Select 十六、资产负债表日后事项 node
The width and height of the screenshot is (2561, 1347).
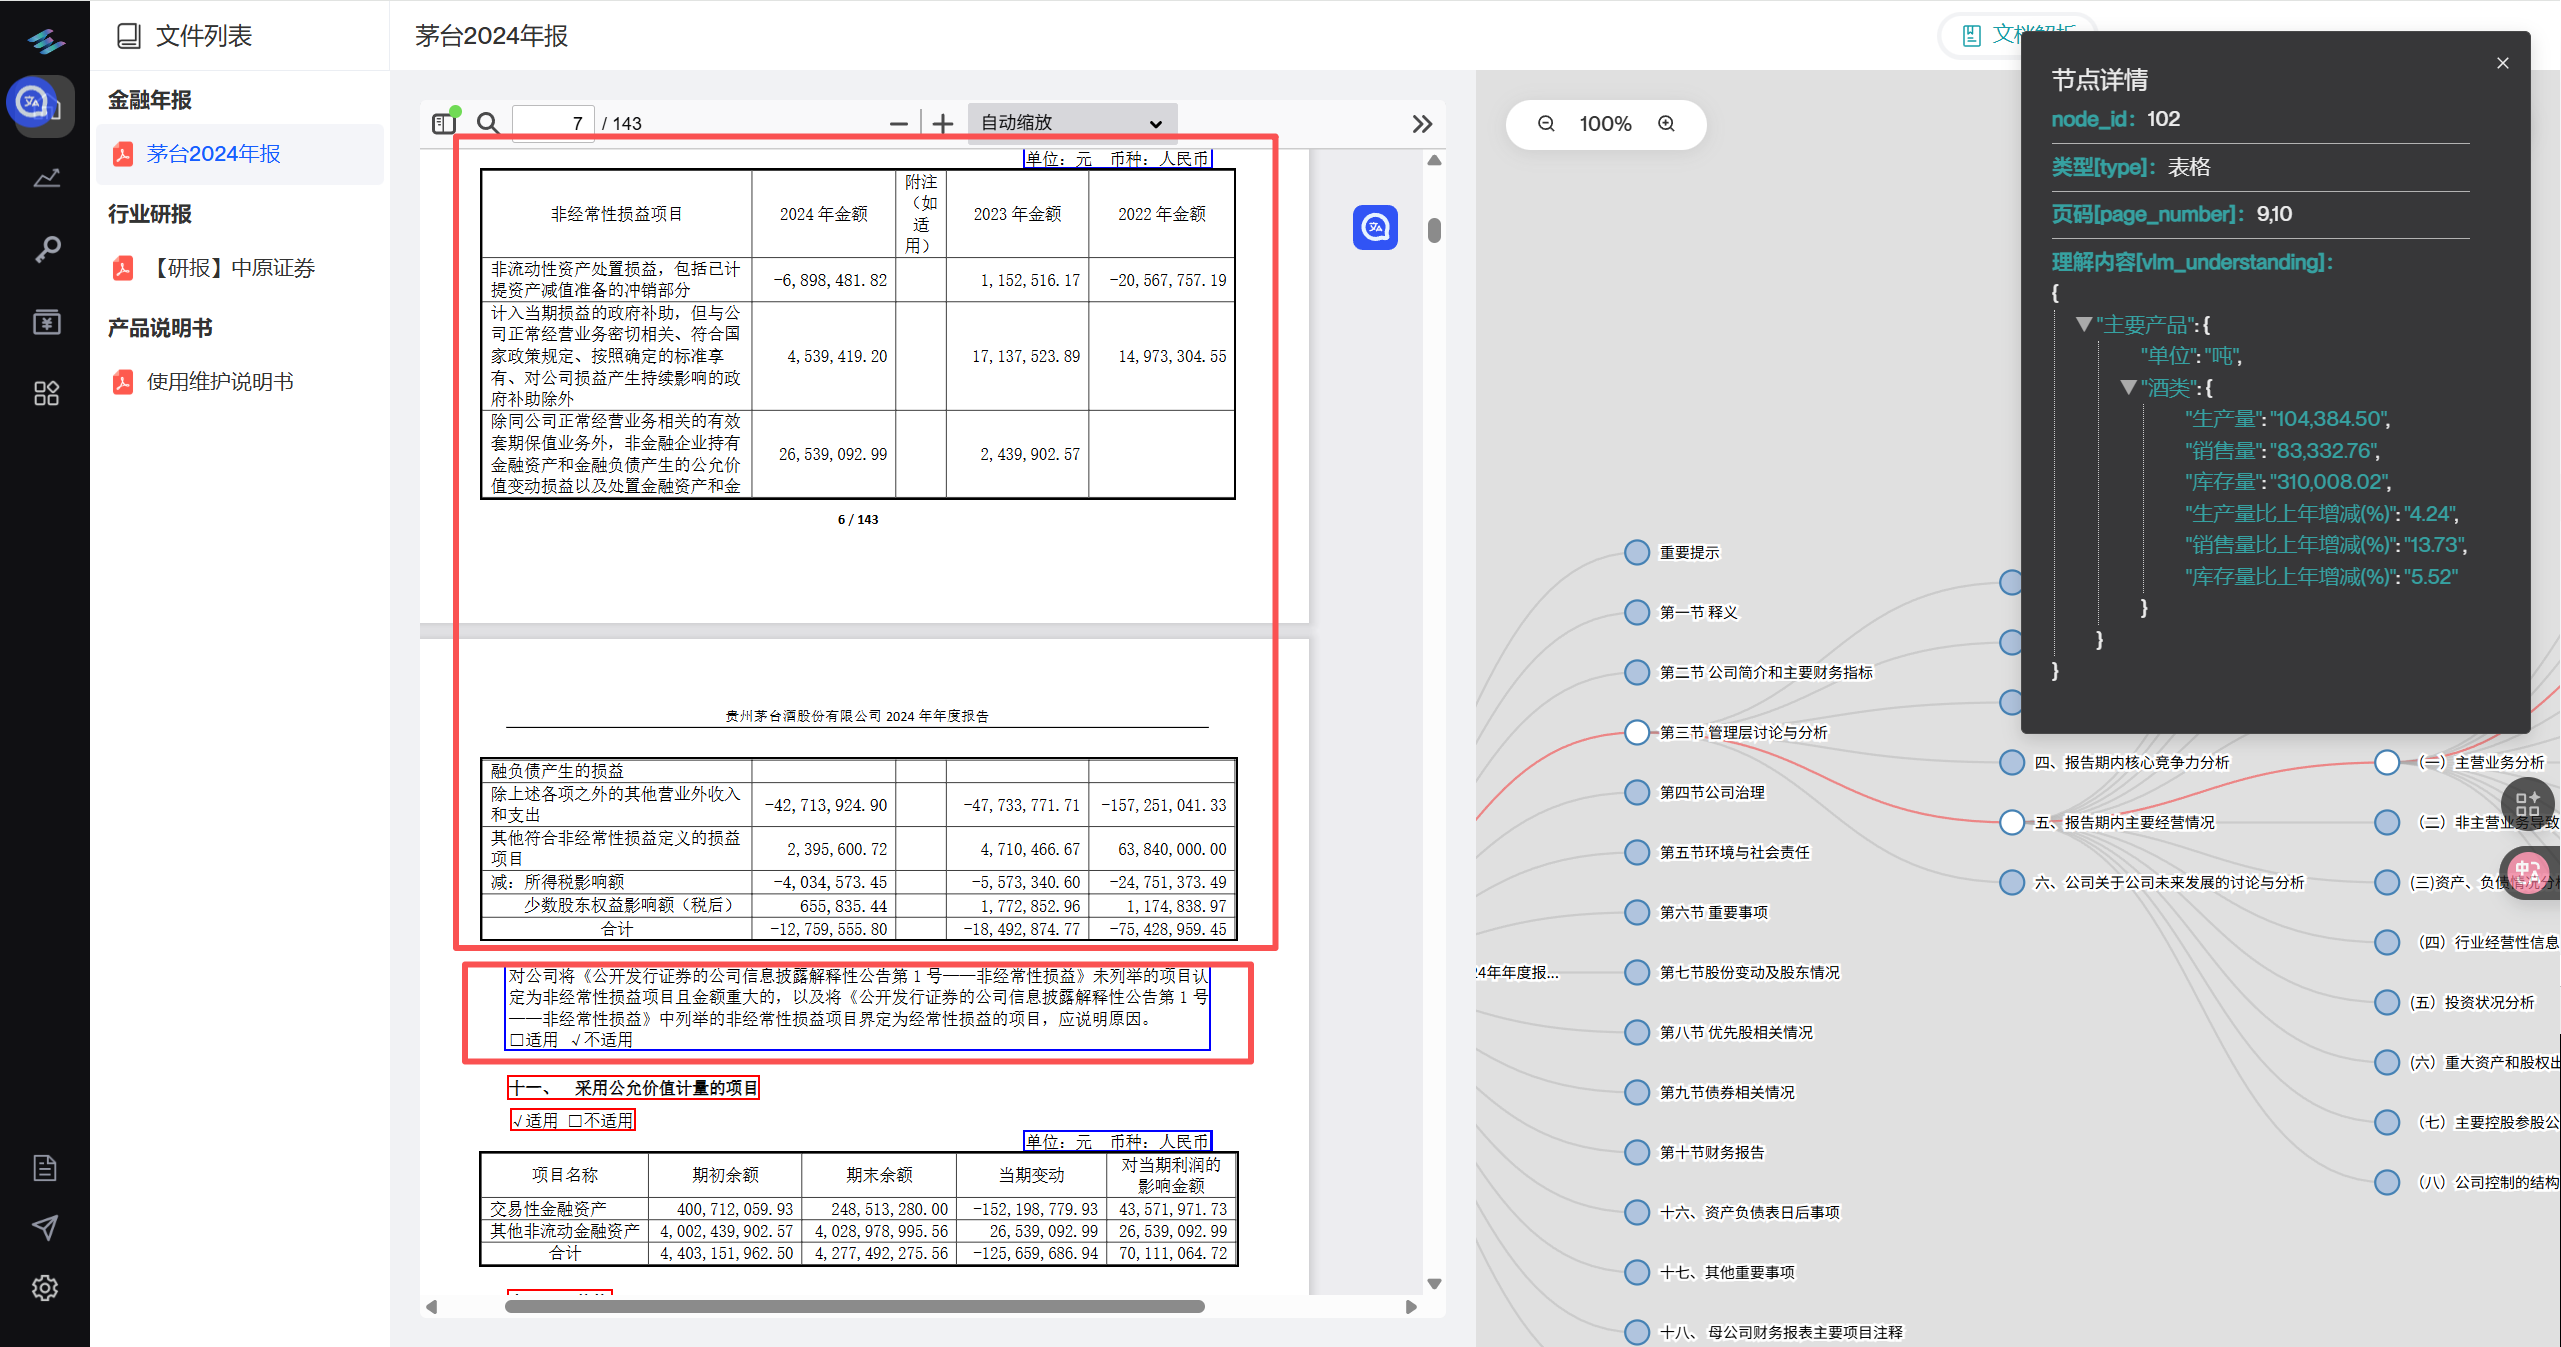1637,1212
